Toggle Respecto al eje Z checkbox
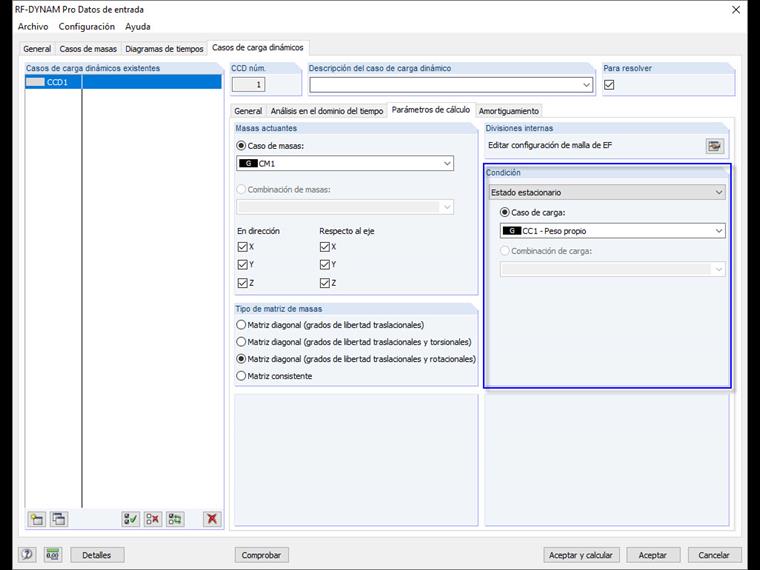The width and height of the screenshot is (760, 570). click(x=325, y=283)
